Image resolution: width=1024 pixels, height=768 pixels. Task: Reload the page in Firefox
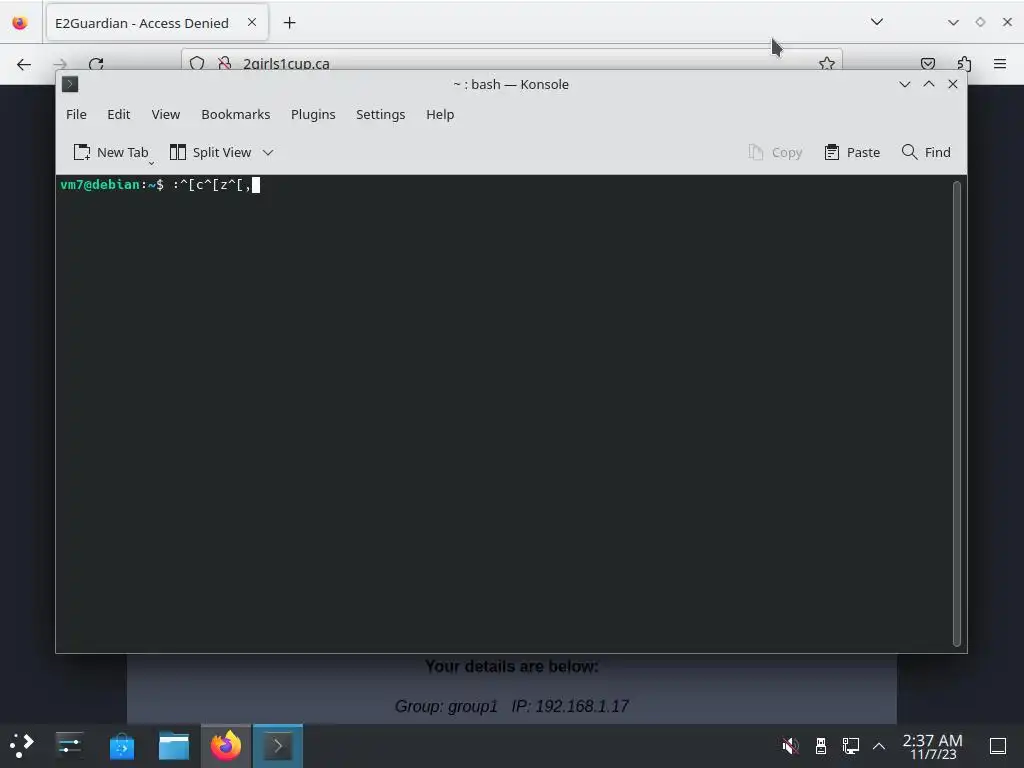coord(96,64)
